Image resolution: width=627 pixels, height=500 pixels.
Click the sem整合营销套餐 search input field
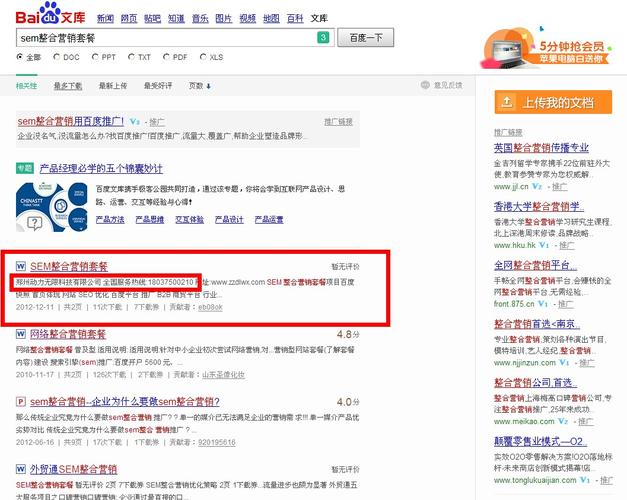click(165, 38)
